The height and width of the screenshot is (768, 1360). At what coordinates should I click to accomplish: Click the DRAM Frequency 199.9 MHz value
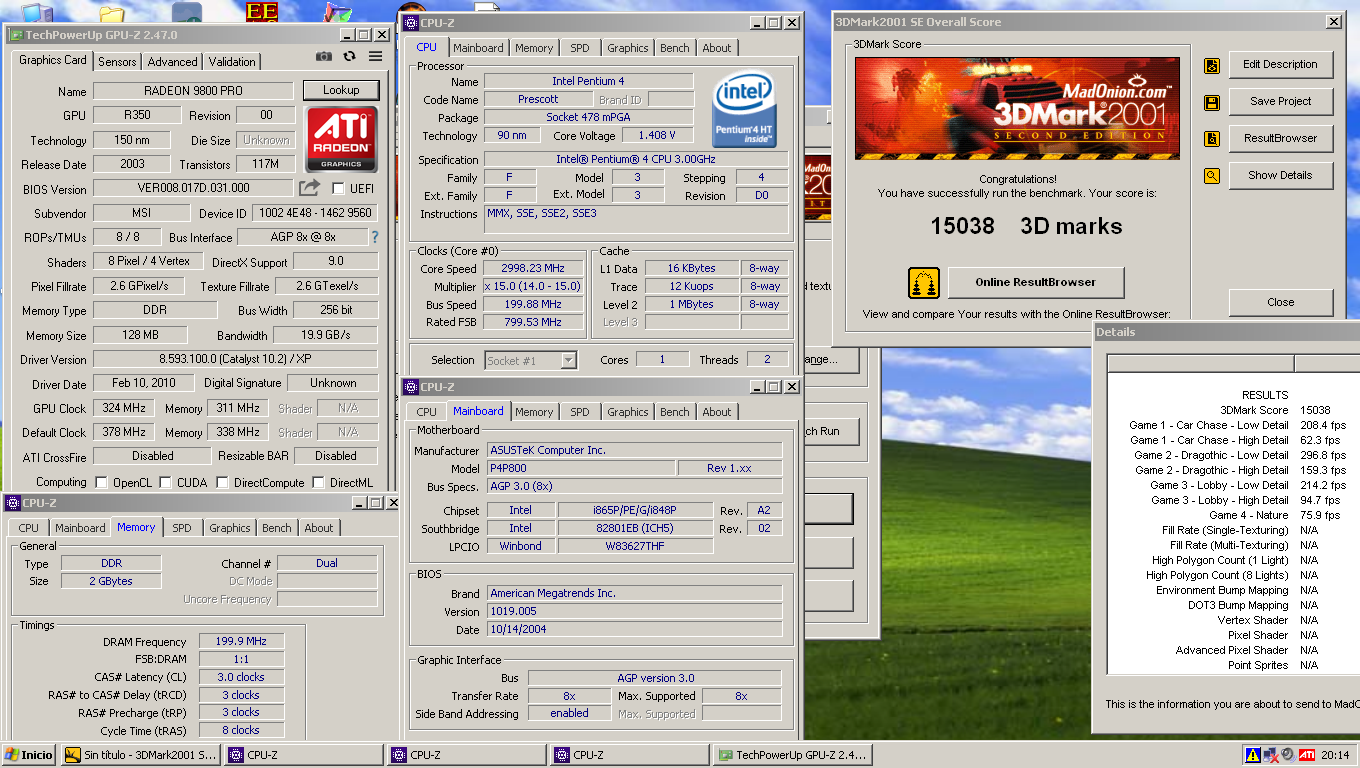(241, 642)
